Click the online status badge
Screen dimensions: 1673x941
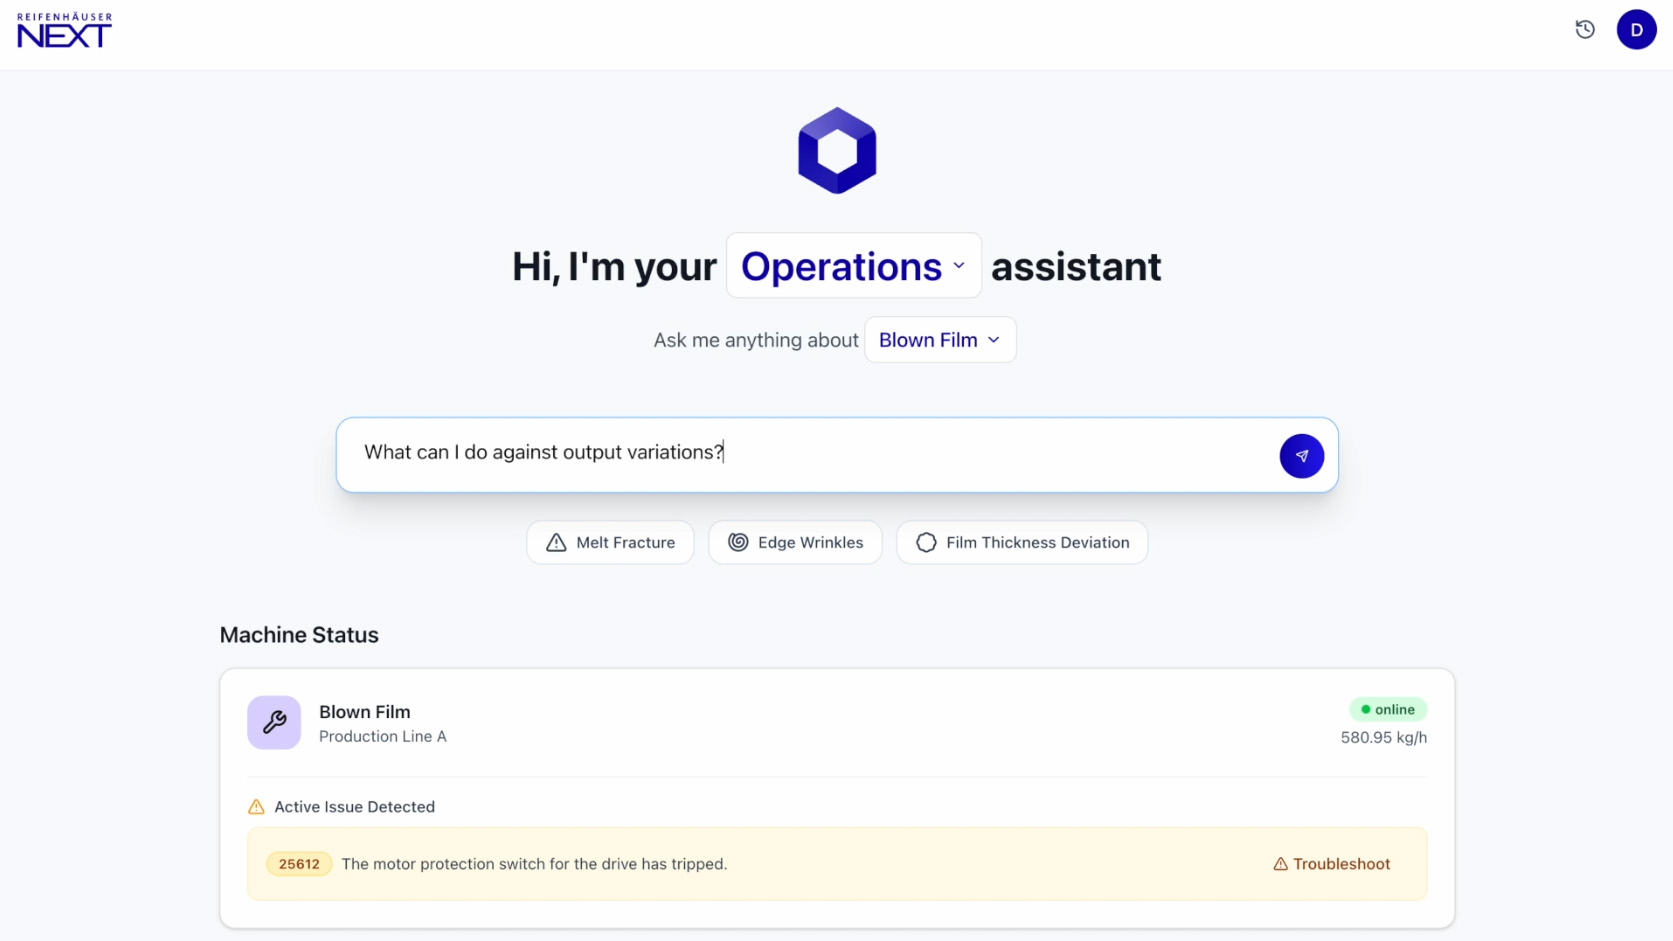pos(1387,709)
